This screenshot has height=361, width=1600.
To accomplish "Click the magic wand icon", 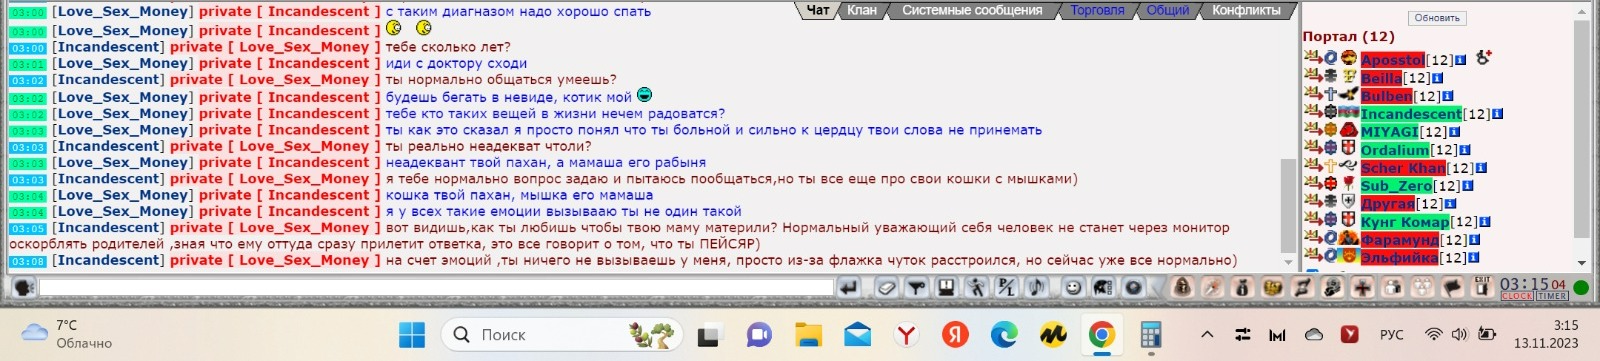I will 1212,288.
